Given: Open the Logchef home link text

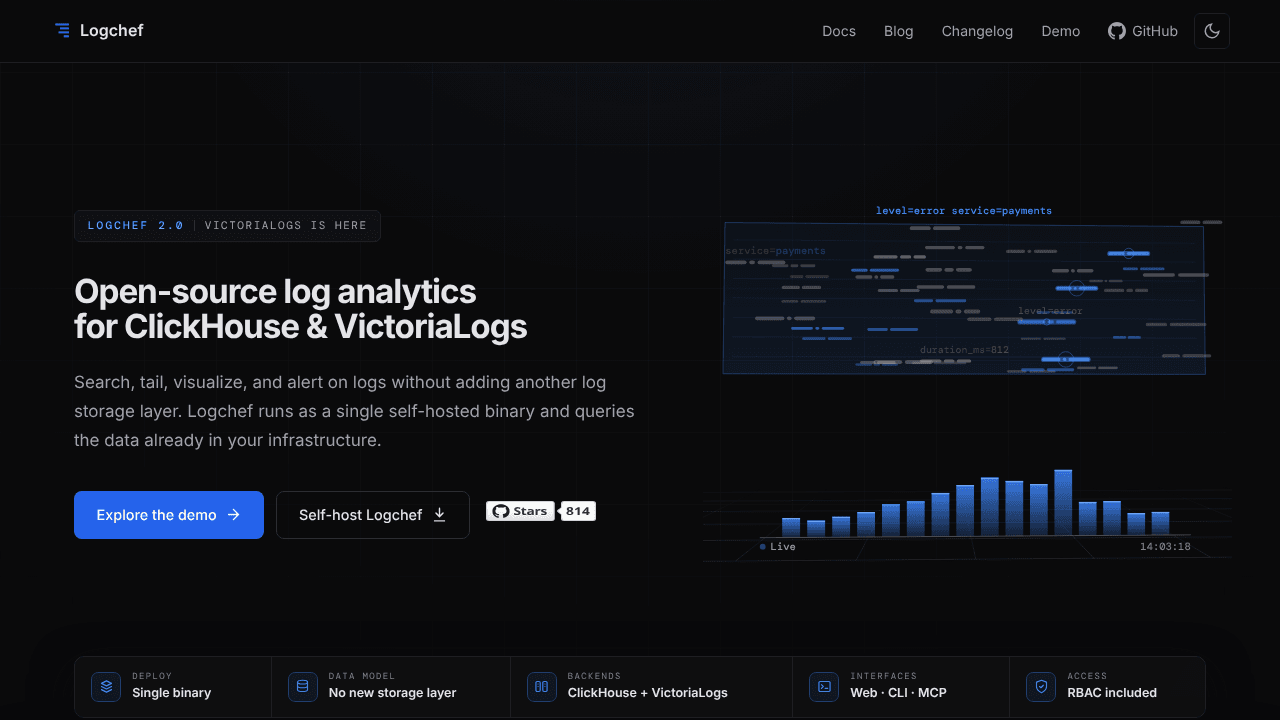Looking at the screenshot, I should [x=111, y=31].
